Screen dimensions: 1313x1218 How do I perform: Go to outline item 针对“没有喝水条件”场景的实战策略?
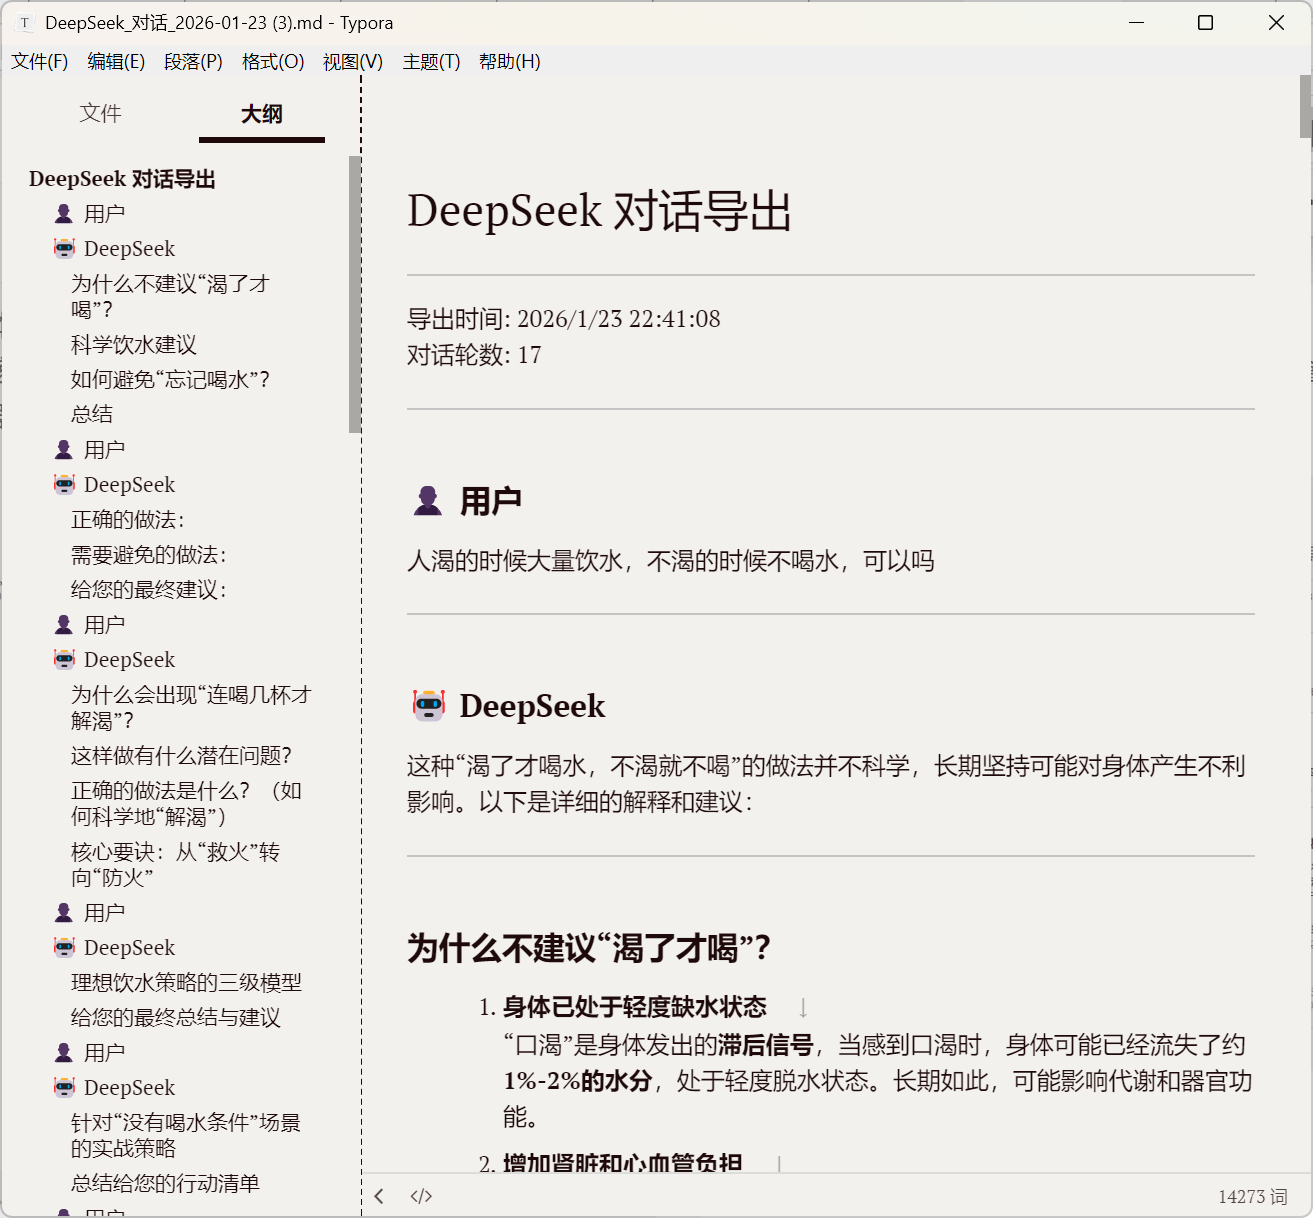click(186, 1135)
